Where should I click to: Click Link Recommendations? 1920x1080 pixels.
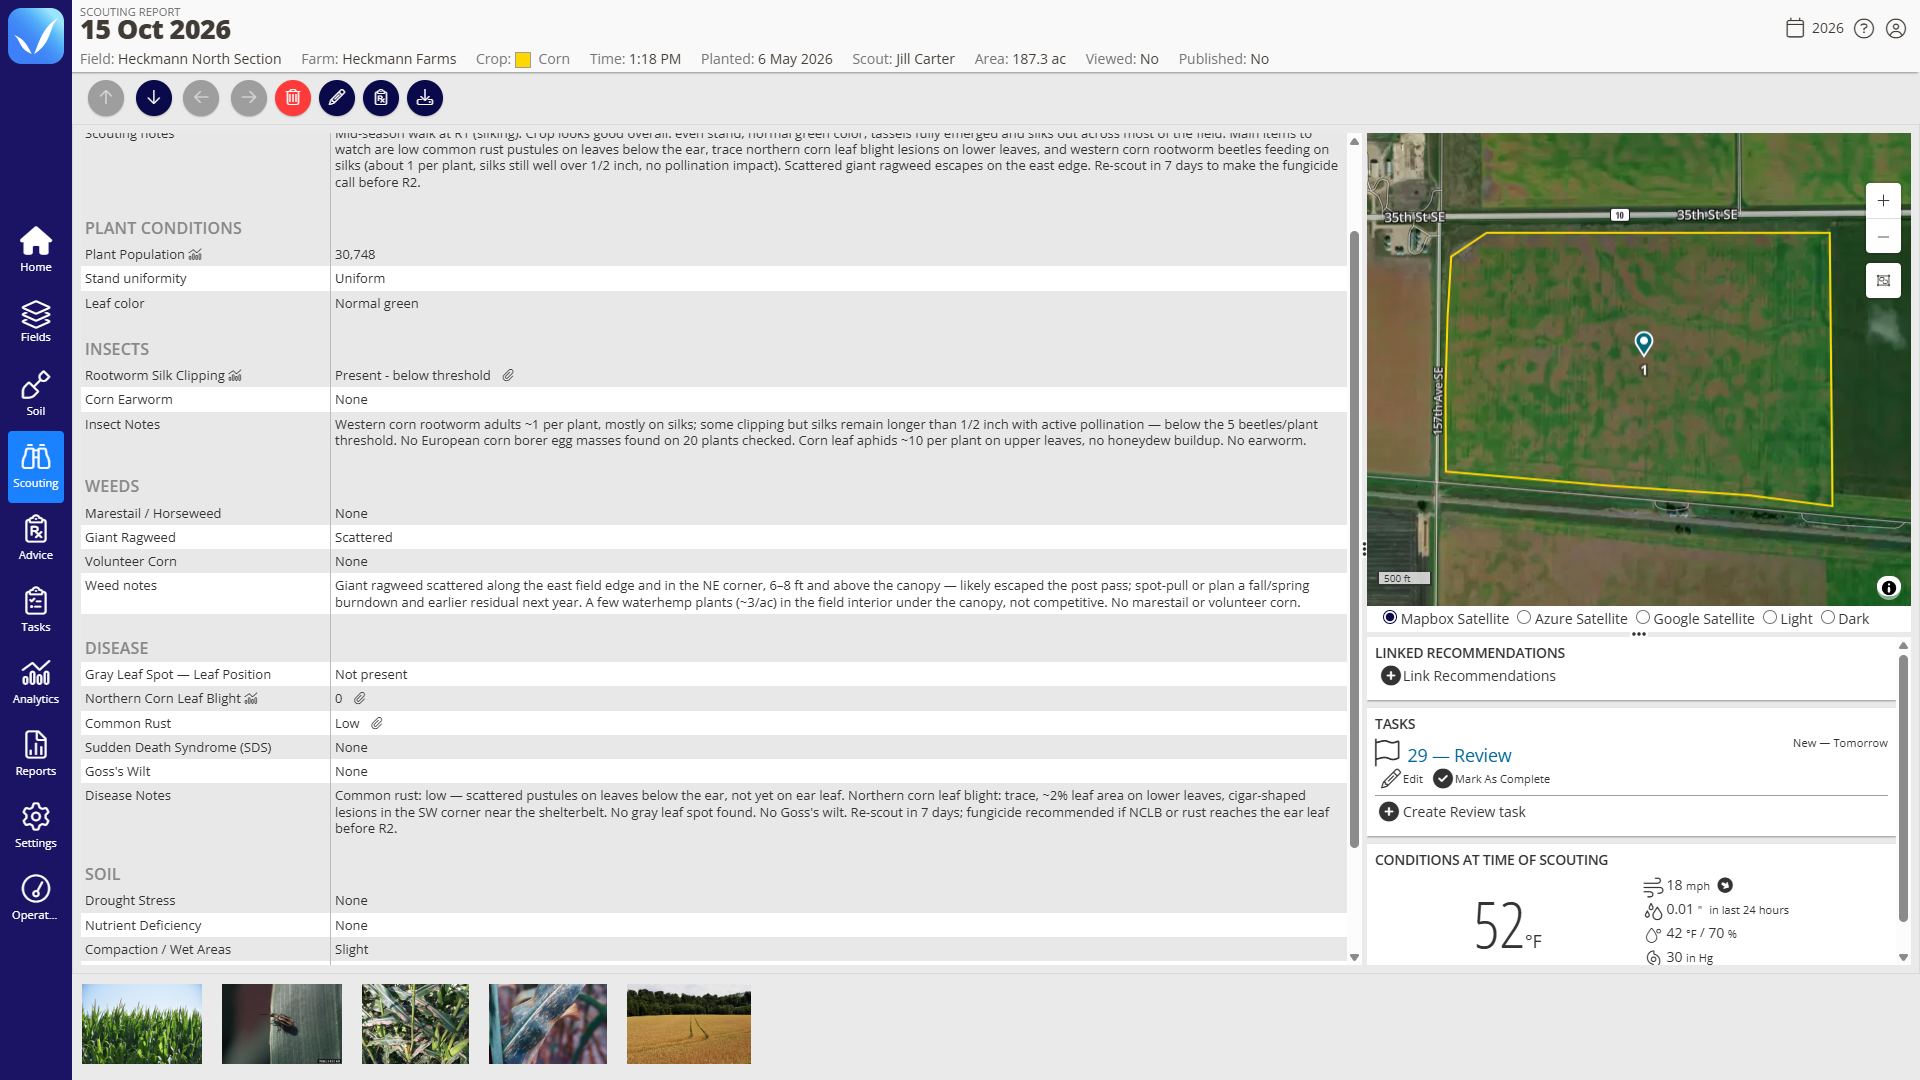coord(1468,676)
